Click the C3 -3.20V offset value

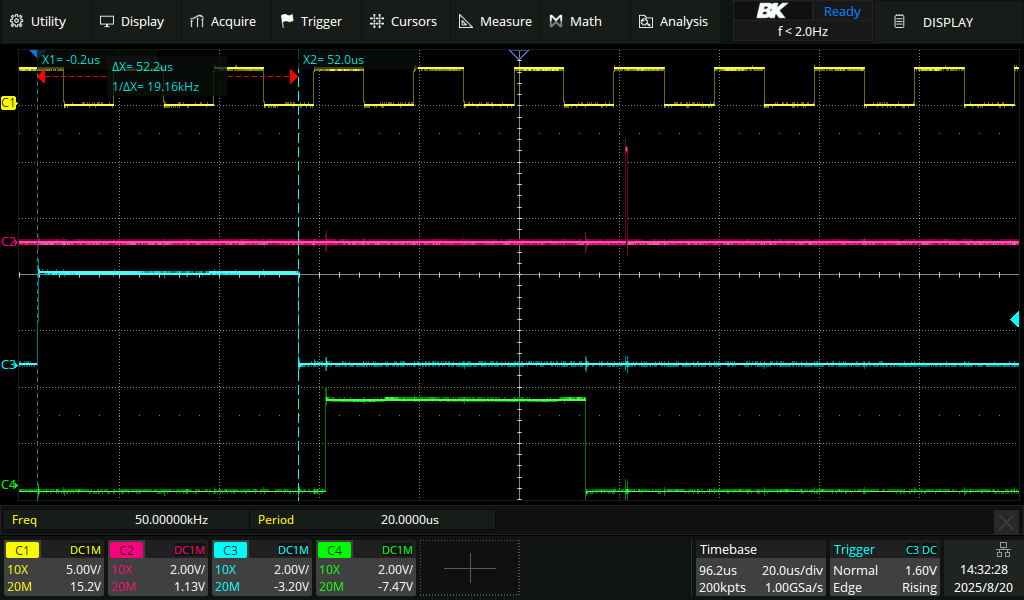(x=291, y=587)
